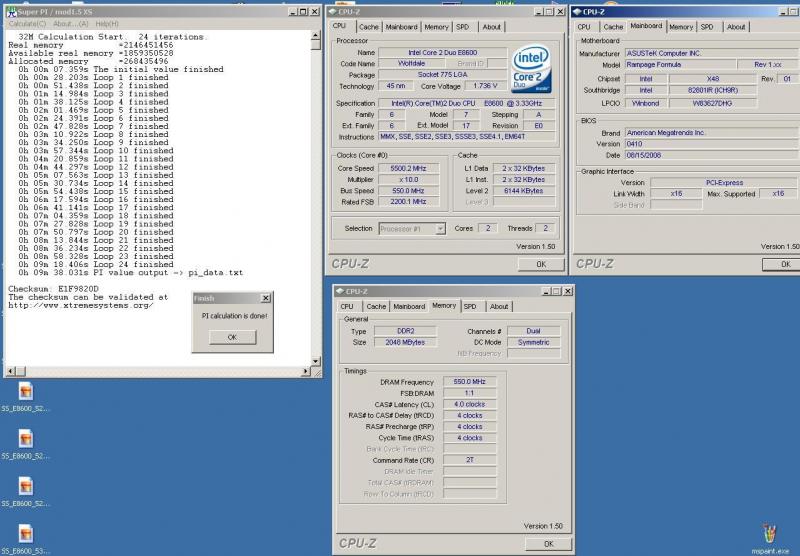The height and width of the screenshot is (556, 800).
Task: Click the CAS# Latency value '4.0 clocks'
Action: point(469,404)
